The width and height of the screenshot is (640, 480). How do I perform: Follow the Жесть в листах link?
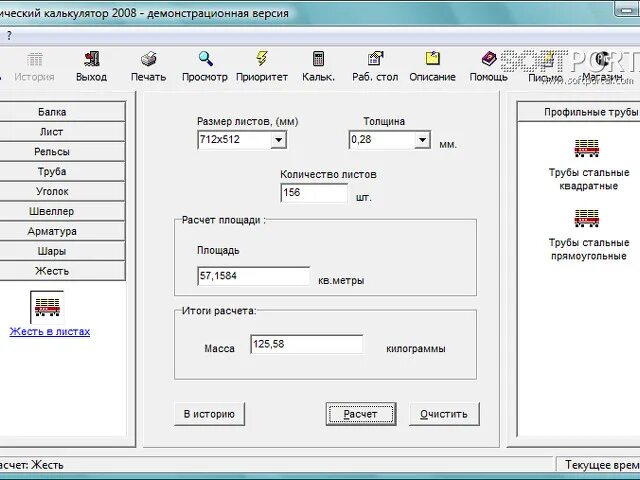[x=50, y=331]
